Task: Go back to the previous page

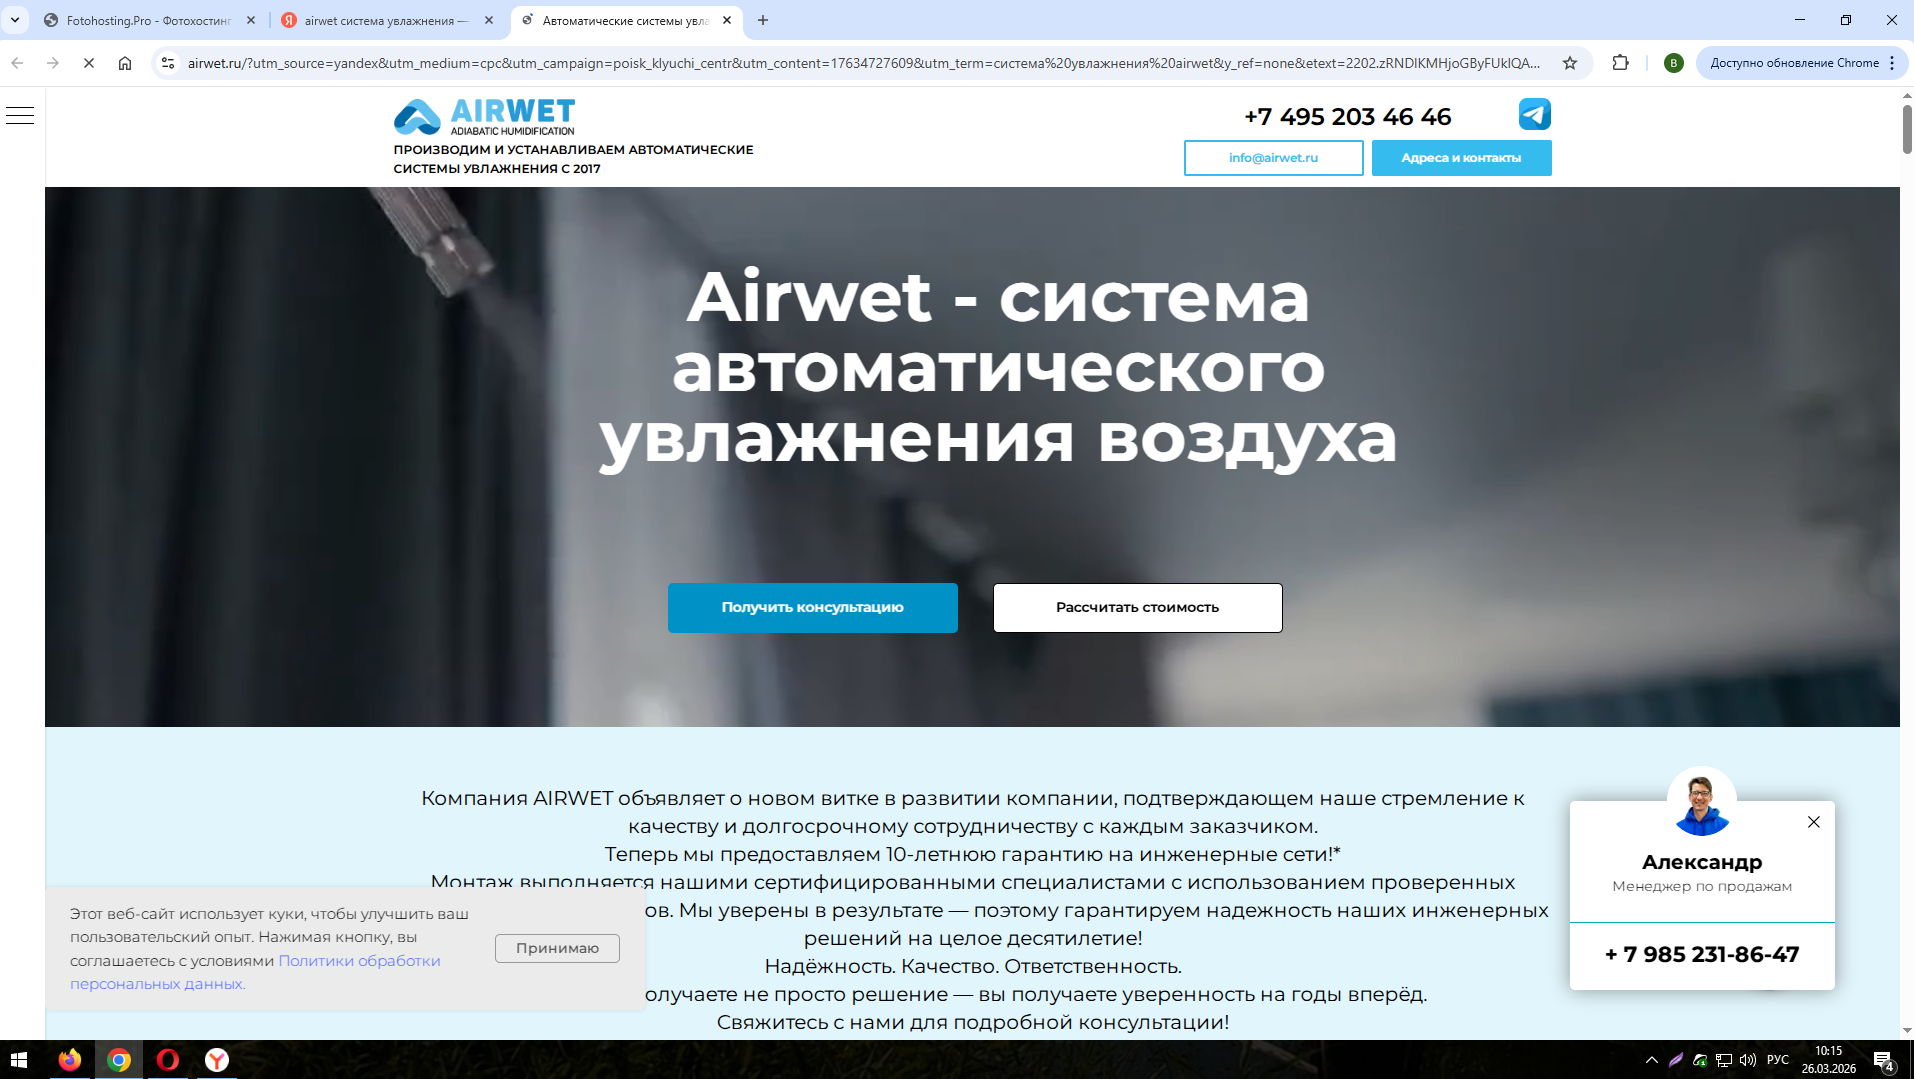Action: pyautogui.click(x=17, y=63)
